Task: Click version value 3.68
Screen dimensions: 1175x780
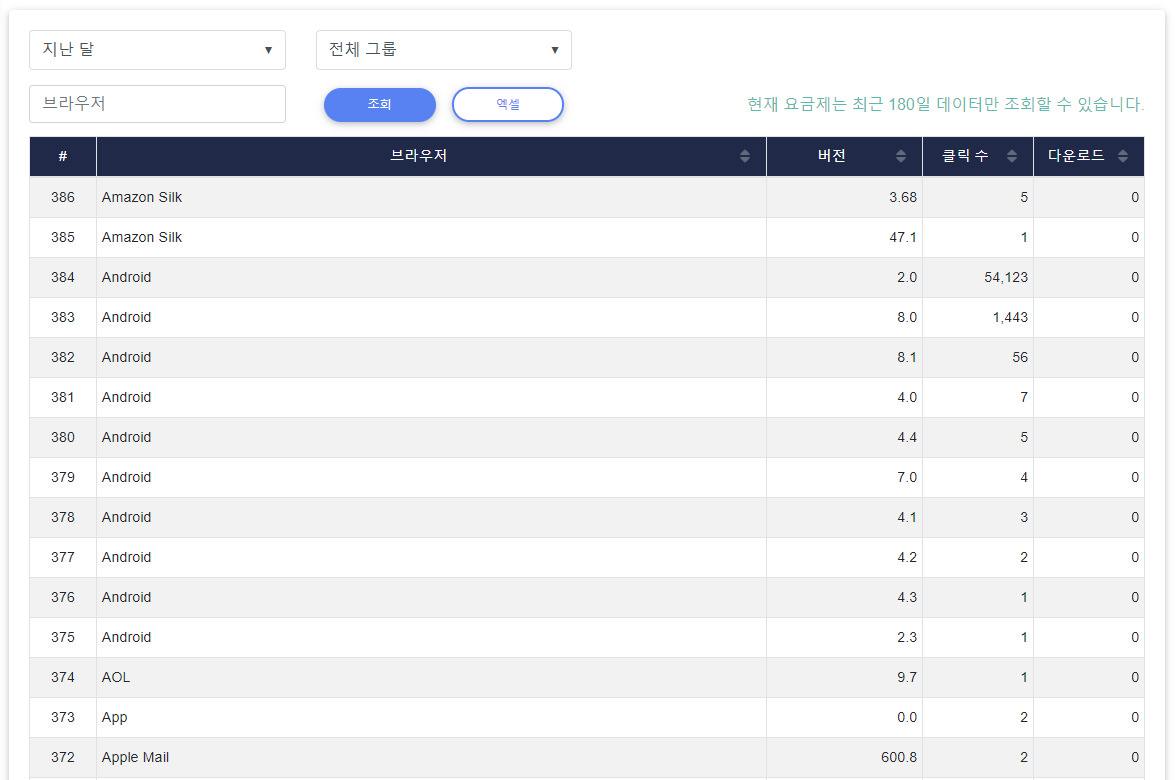Action: (902, 197)
